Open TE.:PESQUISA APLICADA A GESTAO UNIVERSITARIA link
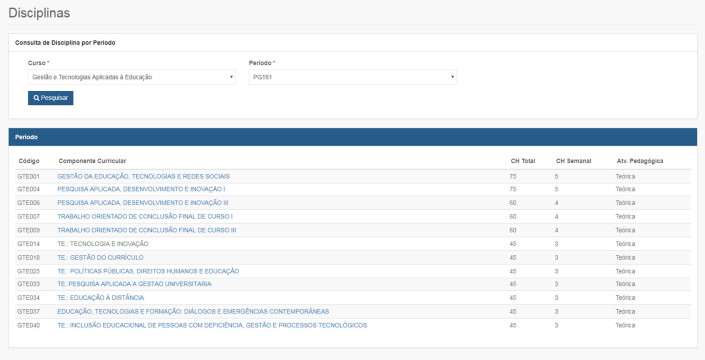 click(134, 284)
